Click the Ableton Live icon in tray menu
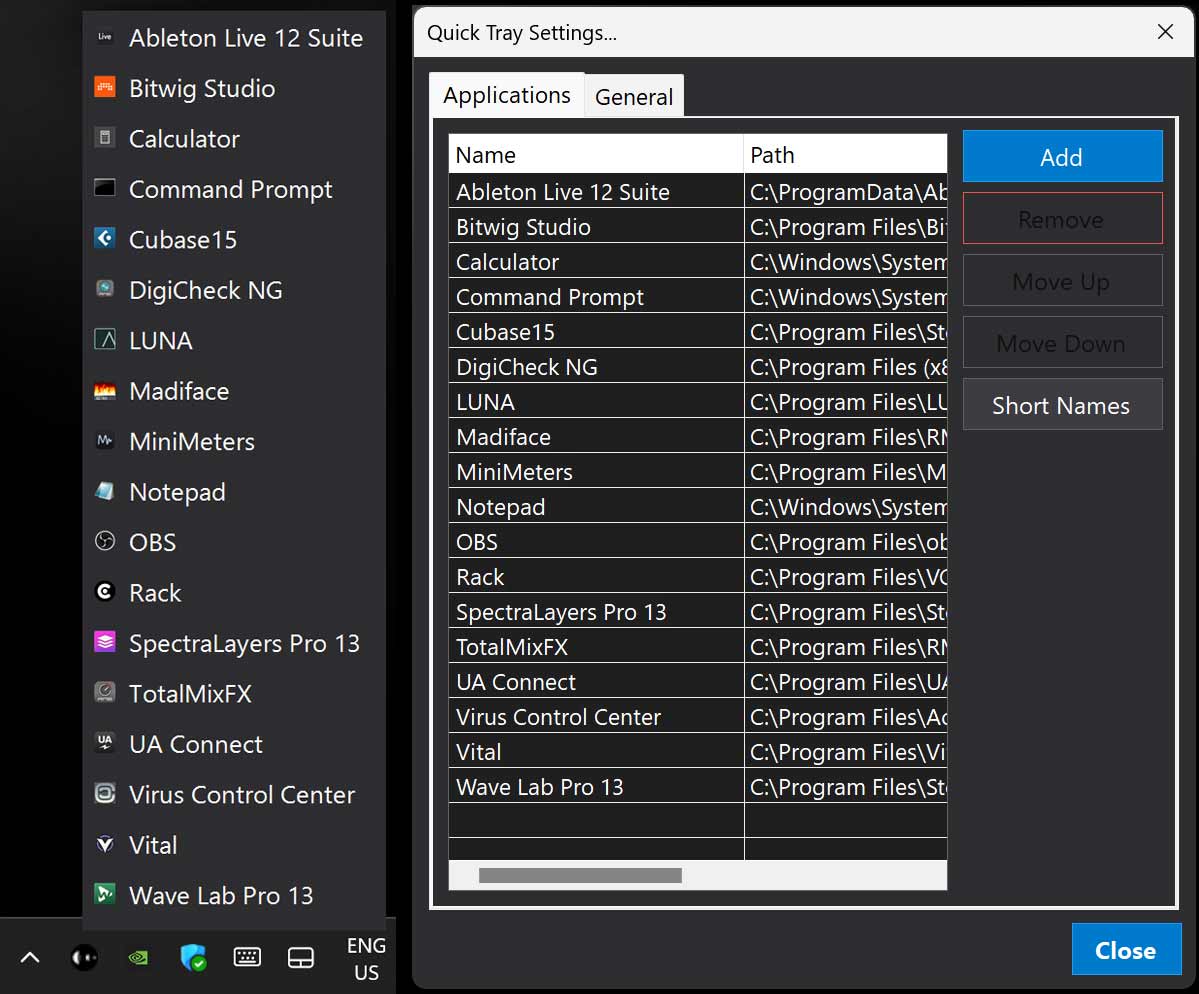Screen dimensions: 1199x994 click(105, 37)
